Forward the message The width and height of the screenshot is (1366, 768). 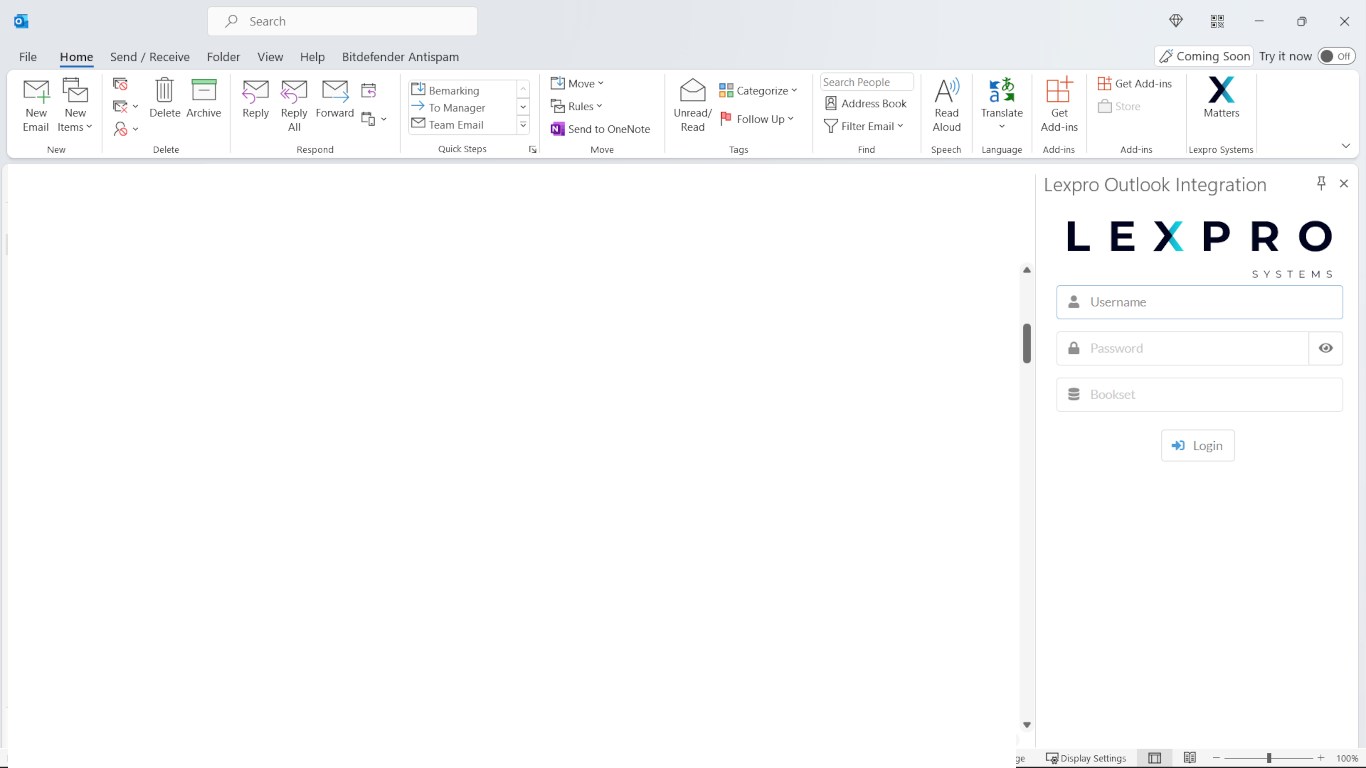pyautogui.click(x=335, y=99)
